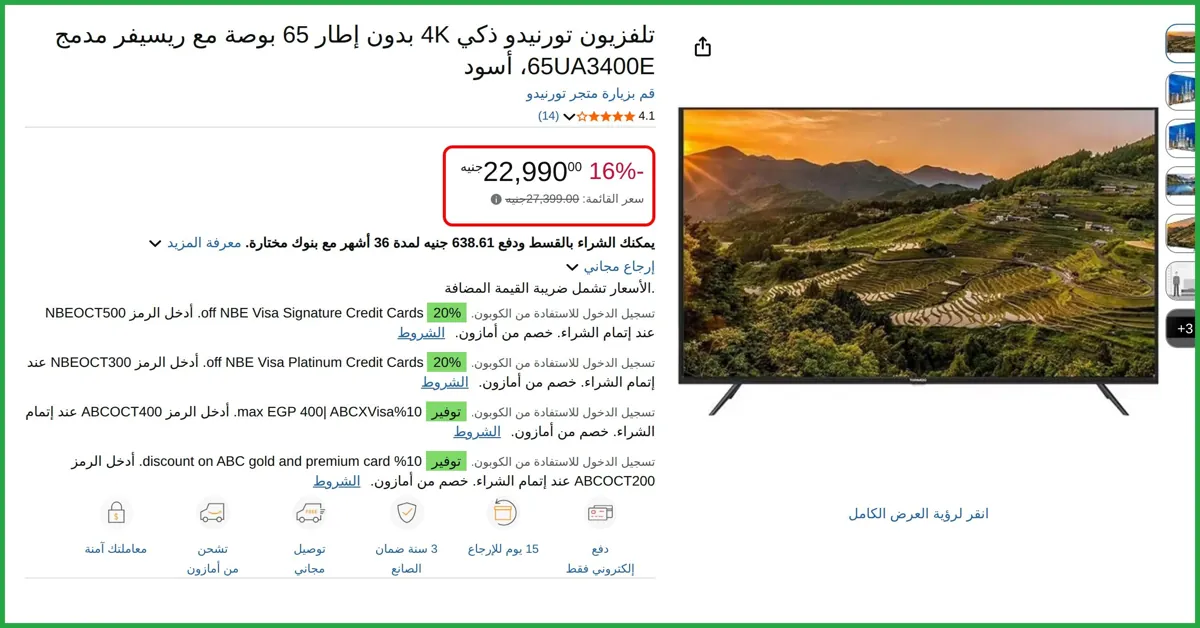Click the 3 سنة ضمان الصانع label
1200x628 pixels.
coord(407,559)
